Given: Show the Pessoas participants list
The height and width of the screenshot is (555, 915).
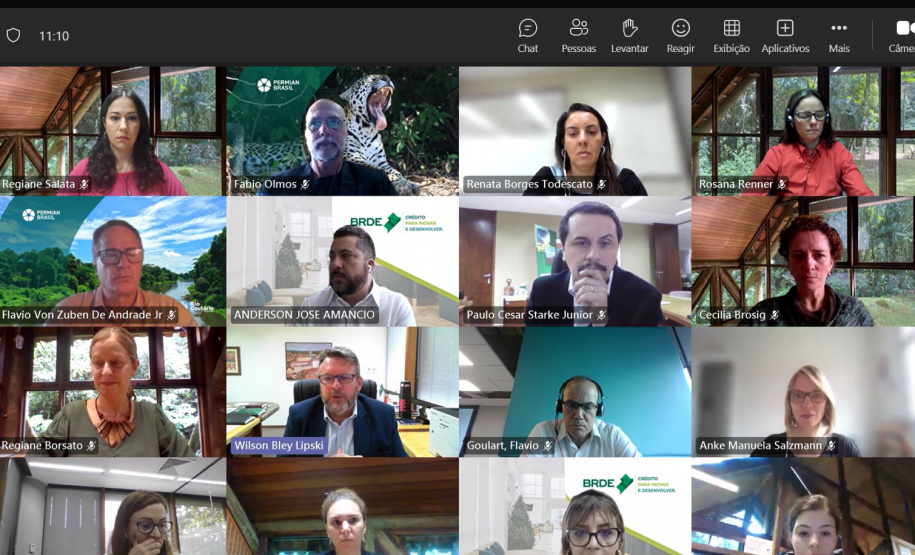Looking at the screenshot, I should 578,36.
